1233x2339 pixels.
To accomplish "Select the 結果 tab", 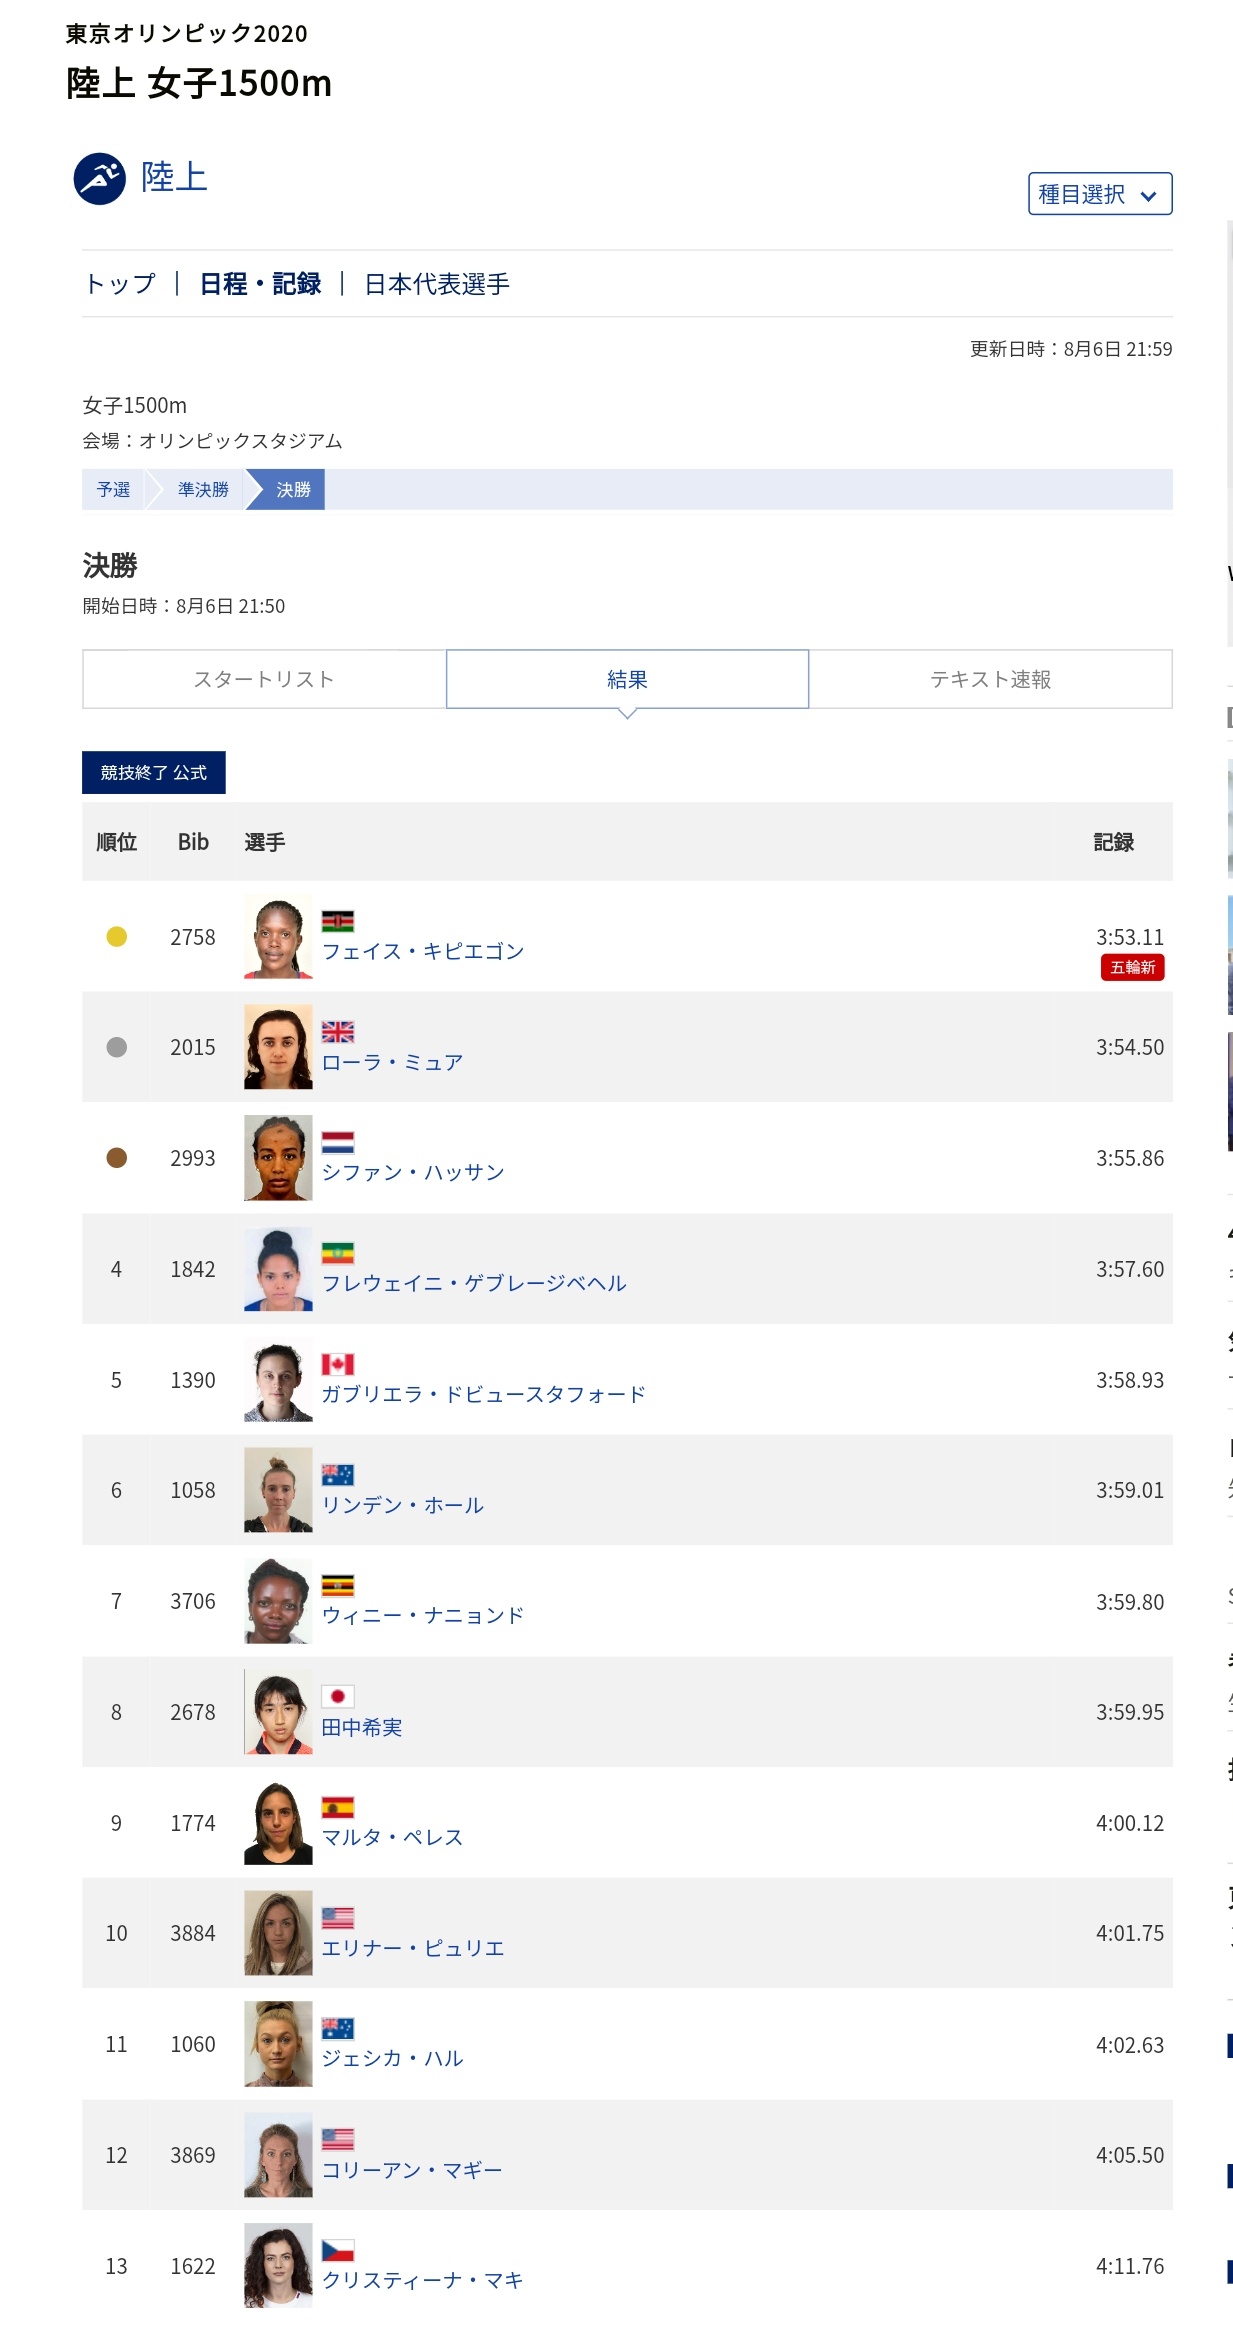I will tap(627, 679).
